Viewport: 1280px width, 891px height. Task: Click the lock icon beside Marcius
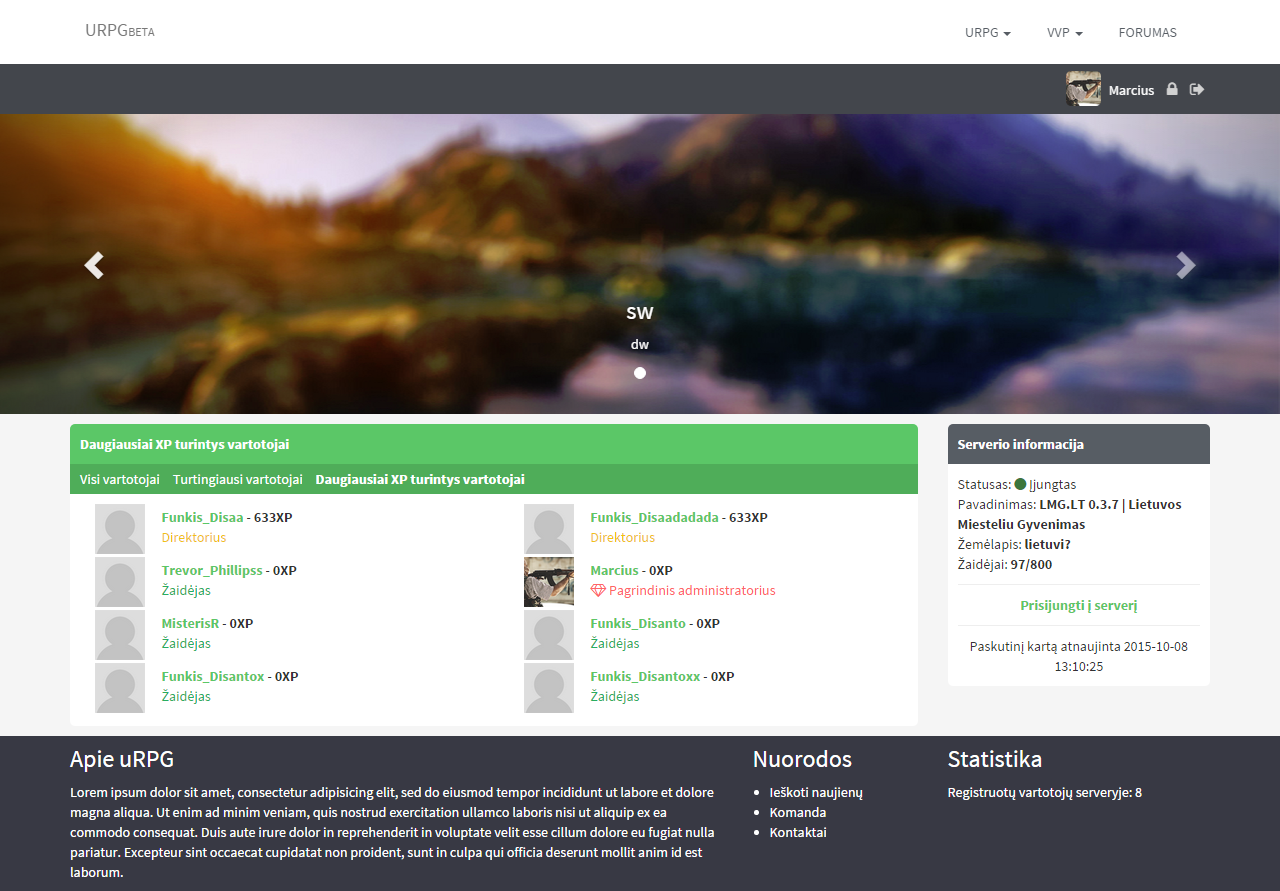1171,89
